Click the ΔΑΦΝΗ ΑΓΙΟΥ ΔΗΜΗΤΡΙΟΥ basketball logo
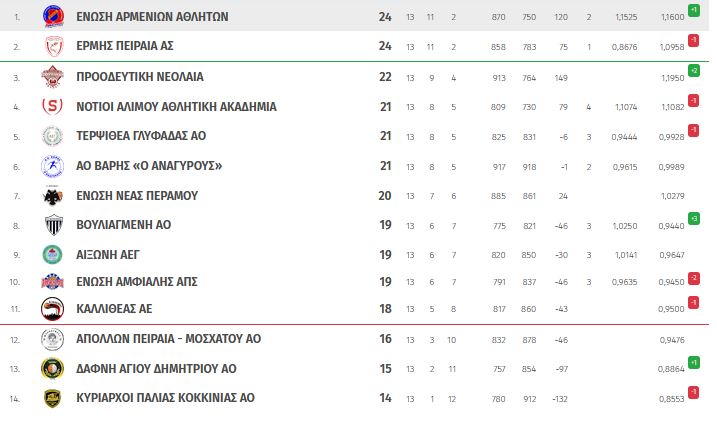The width and height of the screenshot is (717, 421). point(52,368)
